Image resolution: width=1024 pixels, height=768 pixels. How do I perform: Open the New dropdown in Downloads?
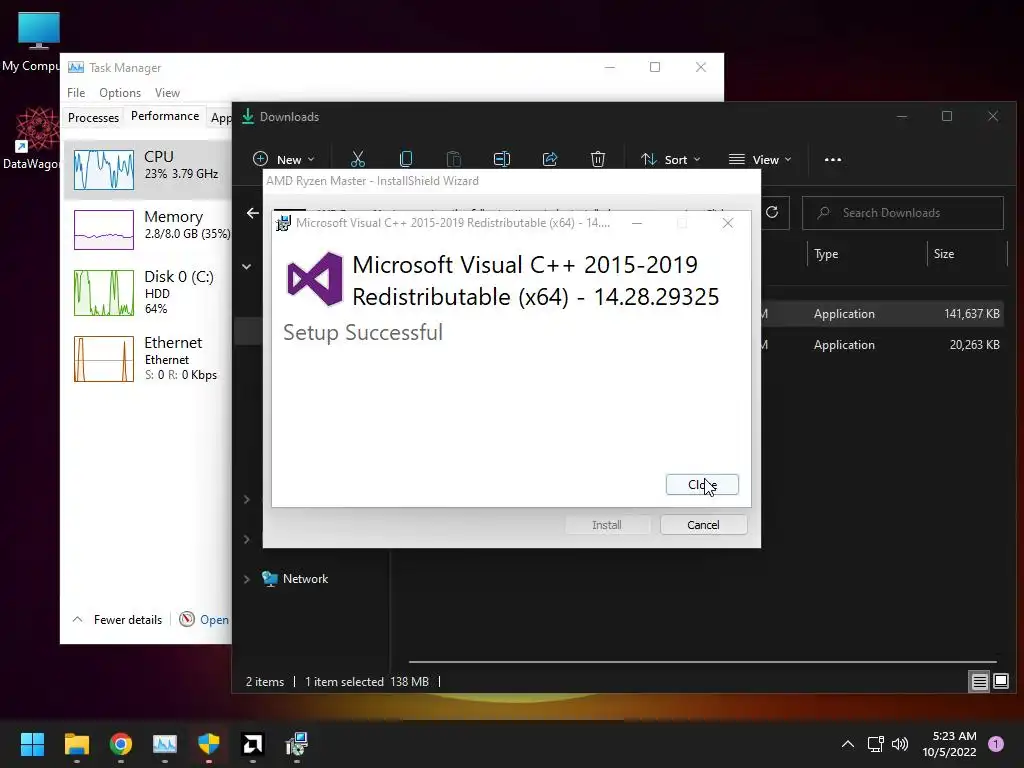(x=283, y=159)
